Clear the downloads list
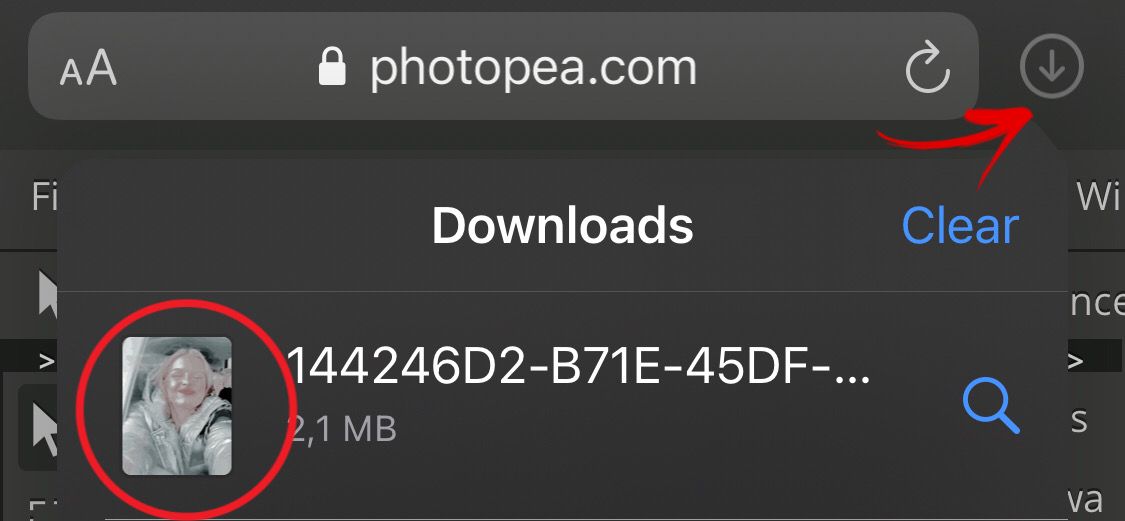The width and height of the screenshot is (1125, 521). [x=960, y=226]
